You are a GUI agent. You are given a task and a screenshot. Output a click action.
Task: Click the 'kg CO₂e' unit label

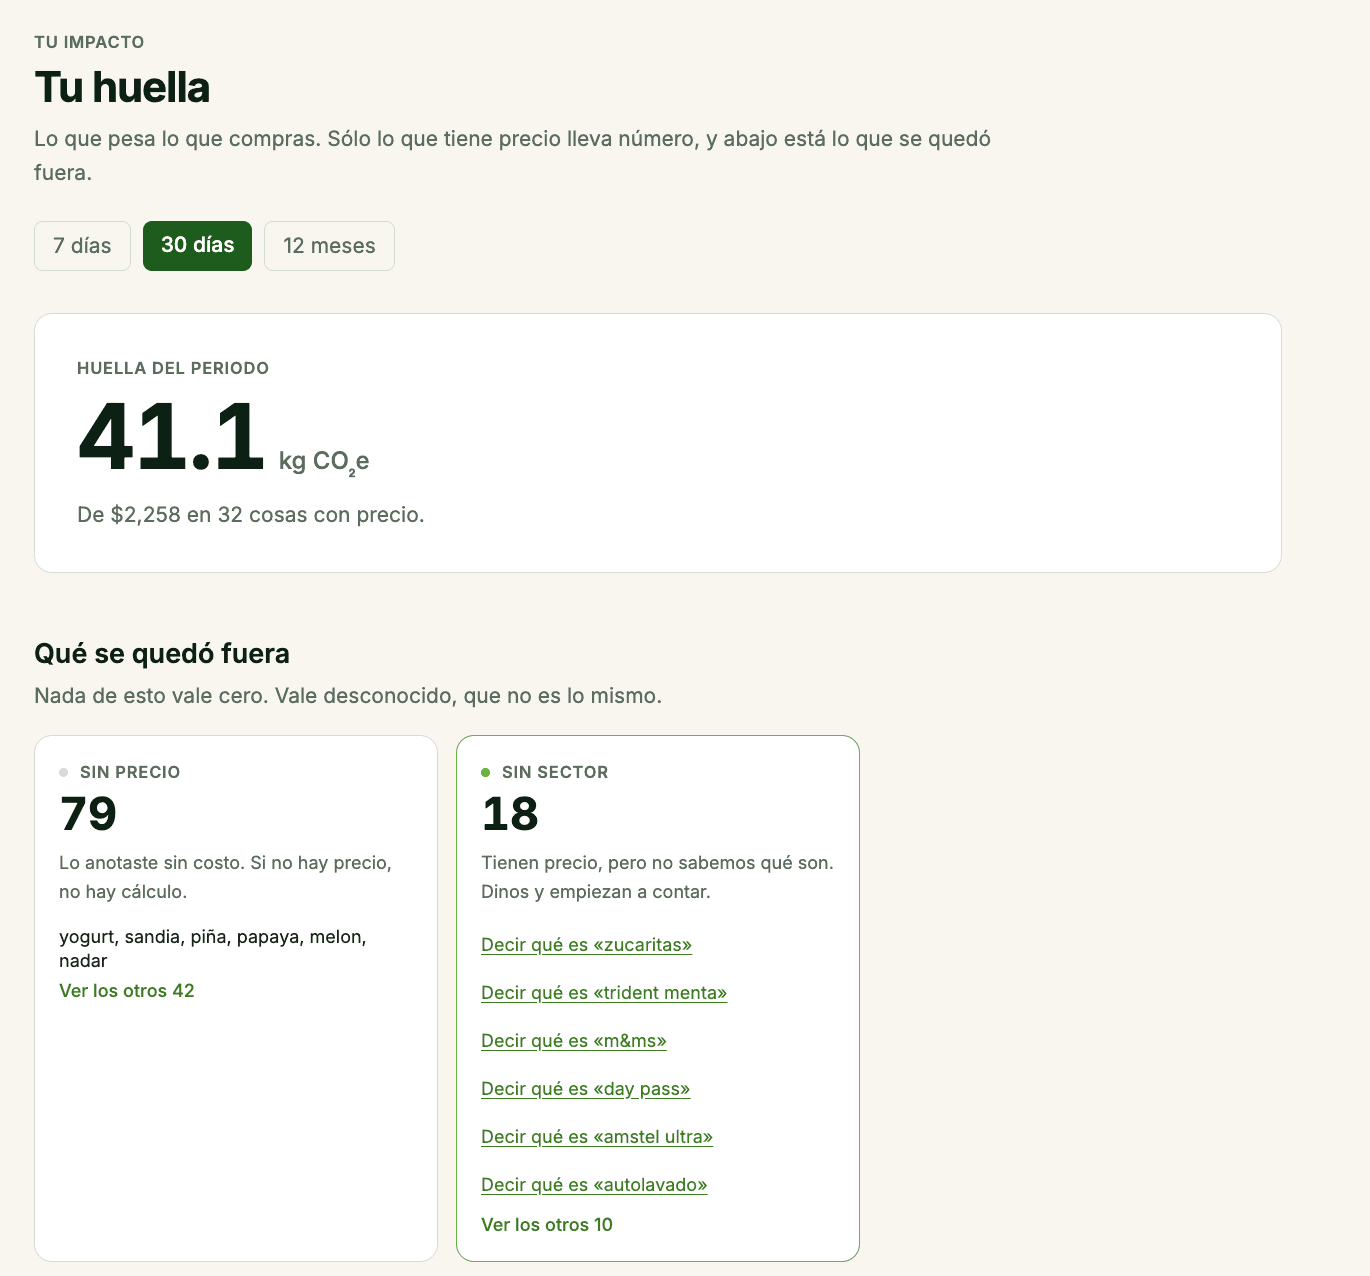pyautogui.click(x=324, y=461)
